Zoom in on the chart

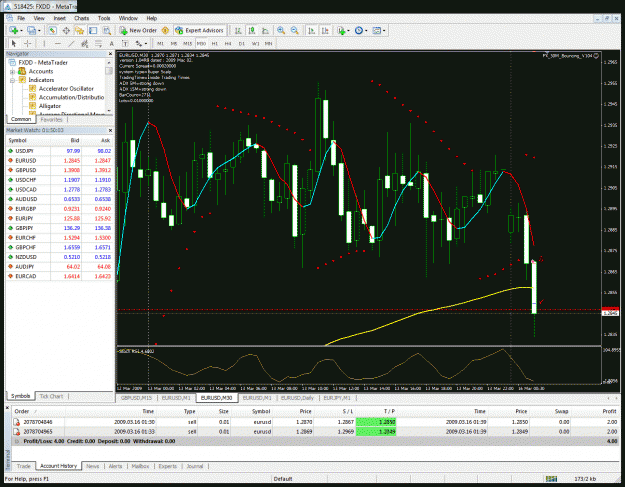[281, 30]
